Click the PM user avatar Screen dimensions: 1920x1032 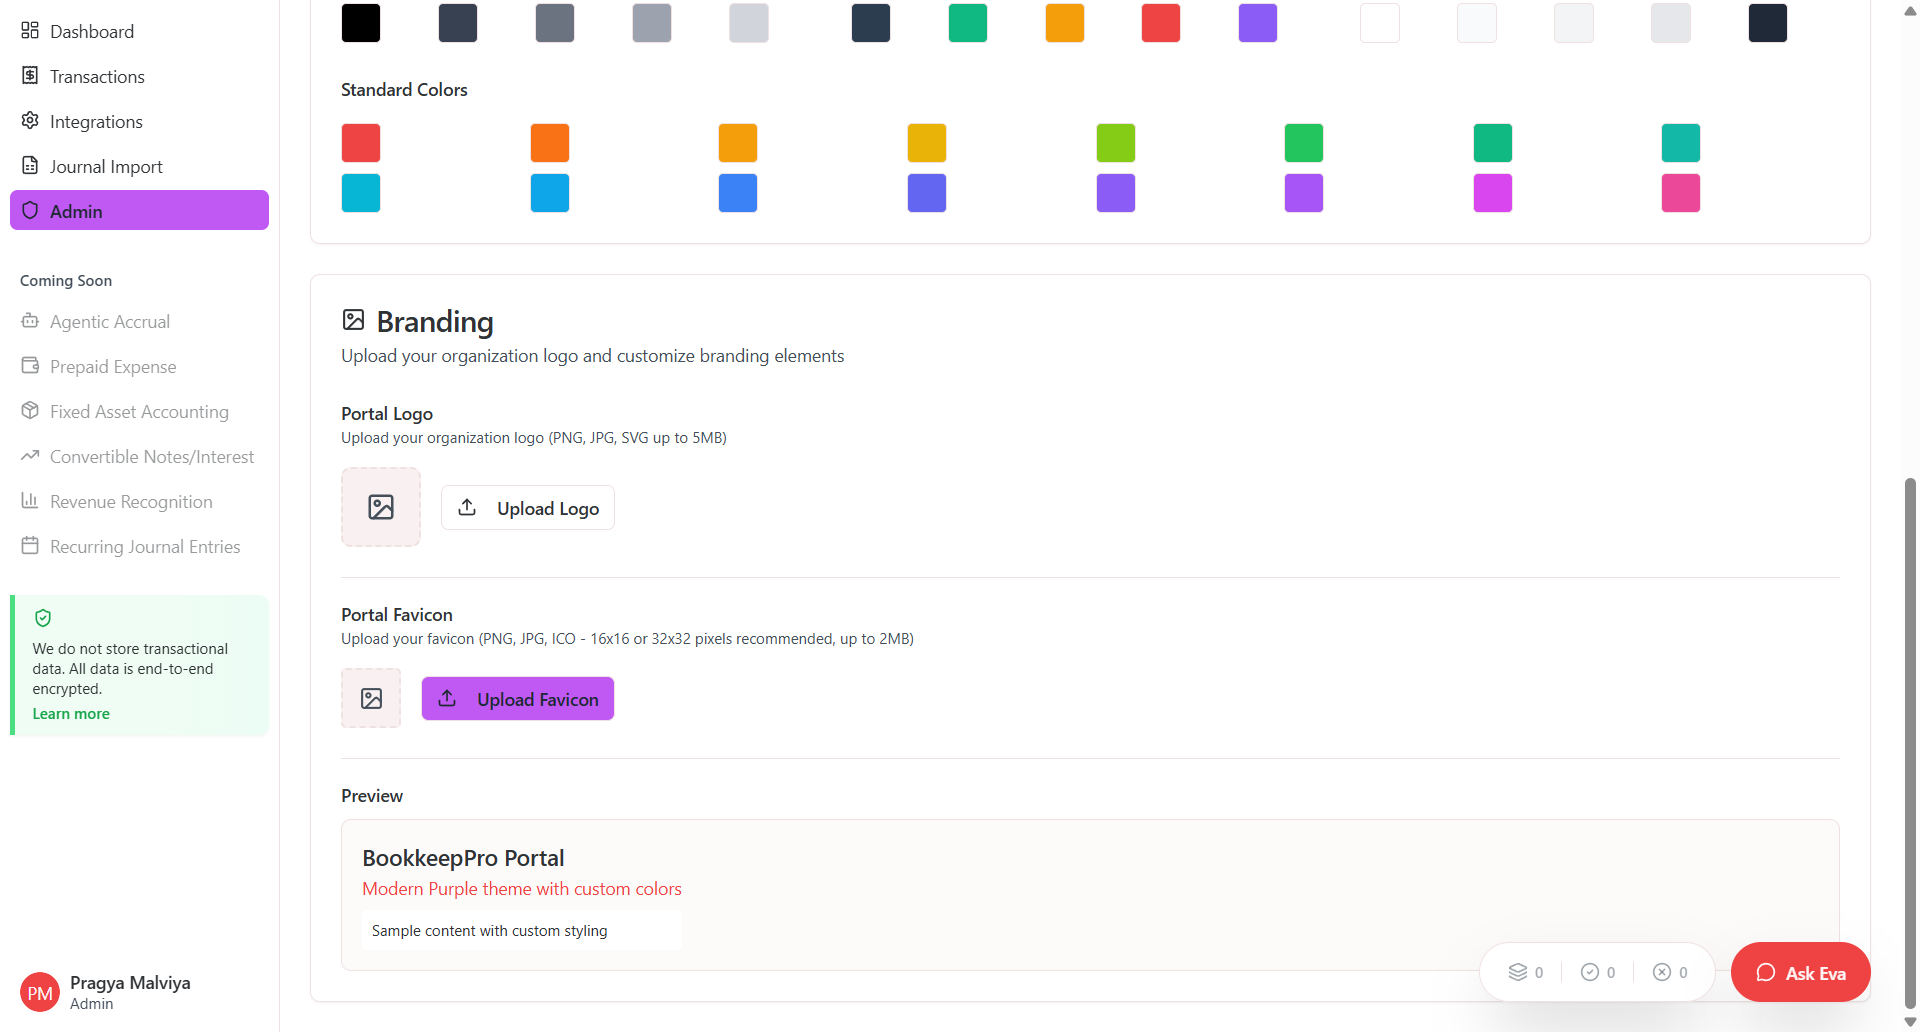pyautogui.click(x=40, y=992)
